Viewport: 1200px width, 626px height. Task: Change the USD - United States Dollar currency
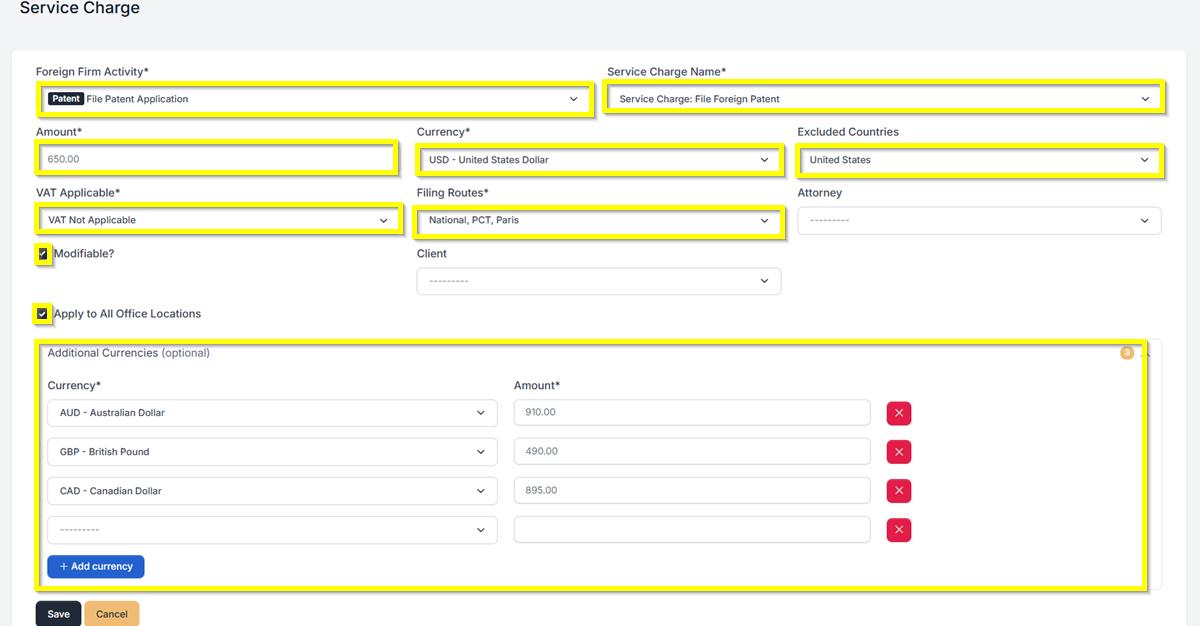click(x=599, y=160)
